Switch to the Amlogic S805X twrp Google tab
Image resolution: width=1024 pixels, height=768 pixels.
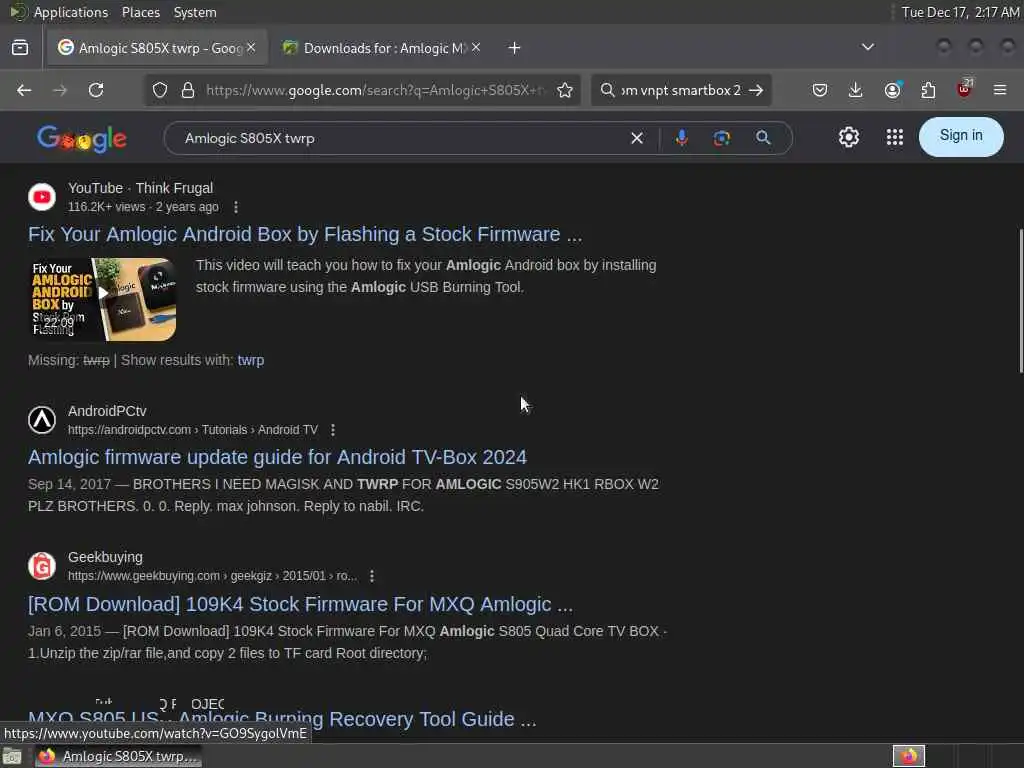coord(157,48)
